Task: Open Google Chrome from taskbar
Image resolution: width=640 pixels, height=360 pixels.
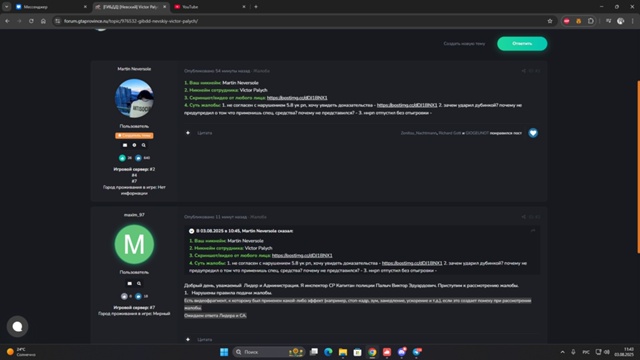Action: 372,352
